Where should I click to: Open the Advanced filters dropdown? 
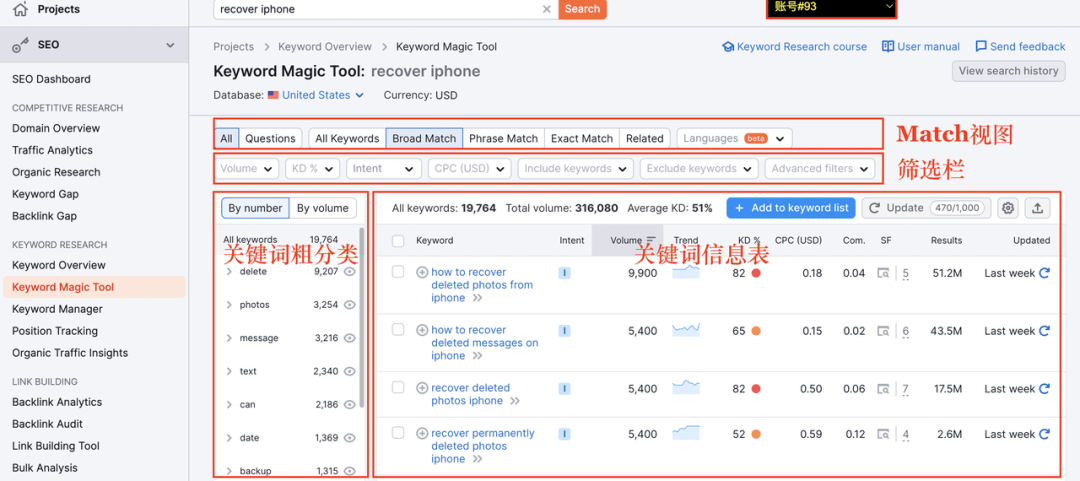[819, 169]
